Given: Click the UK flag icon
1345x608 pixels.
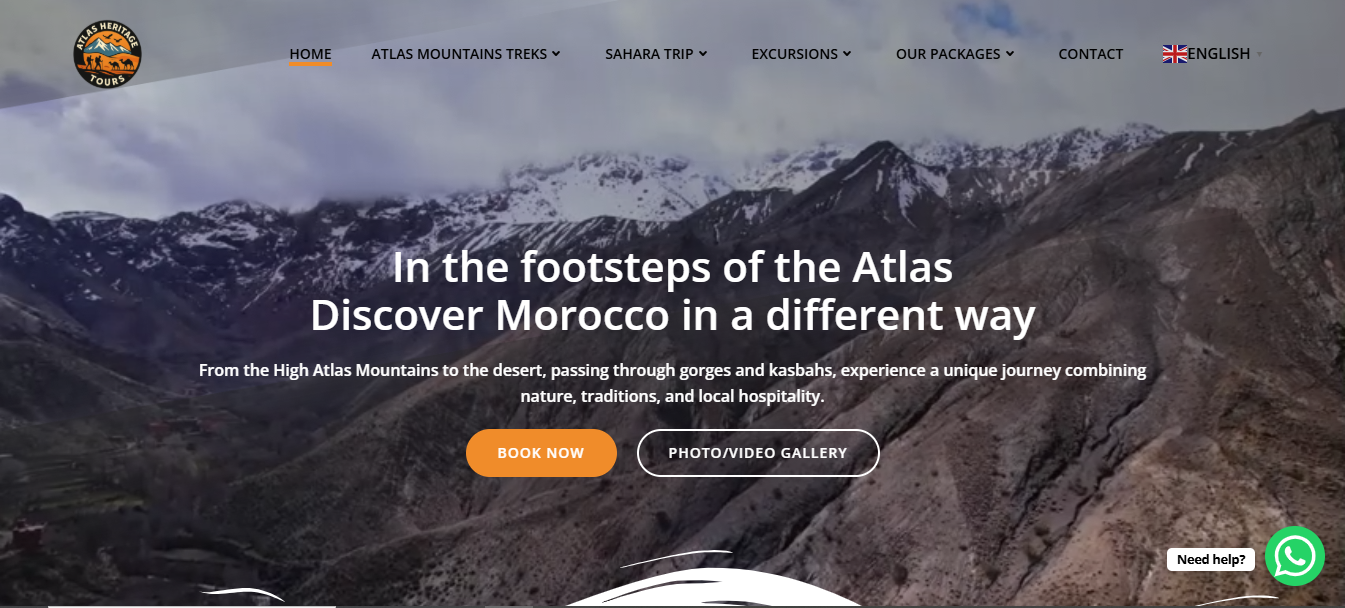Looking at the screenshot, I should 1174,54.
